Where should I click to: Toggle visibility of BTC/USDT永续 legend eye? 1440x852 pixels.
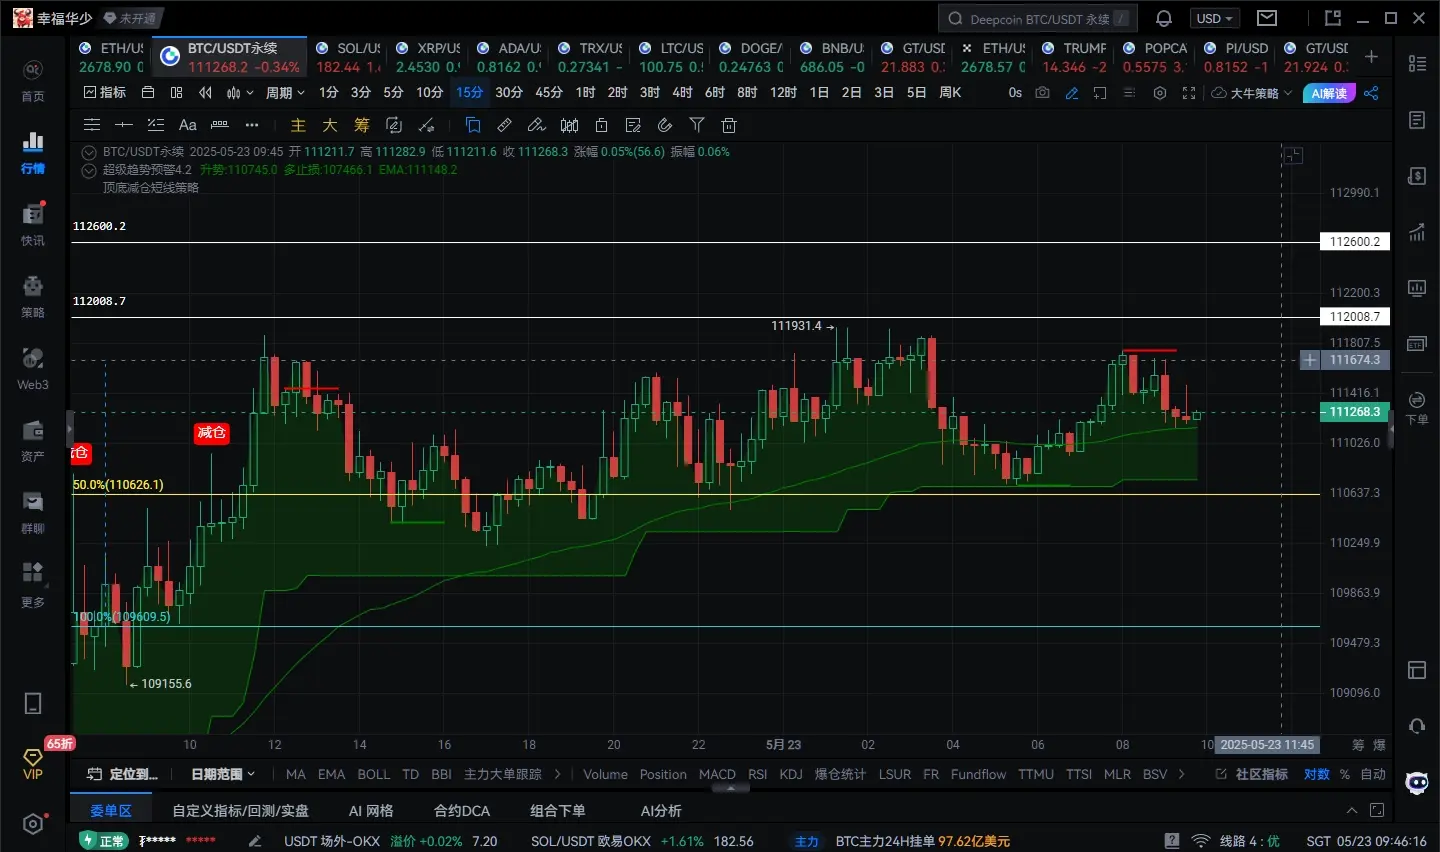coord(89,152)
